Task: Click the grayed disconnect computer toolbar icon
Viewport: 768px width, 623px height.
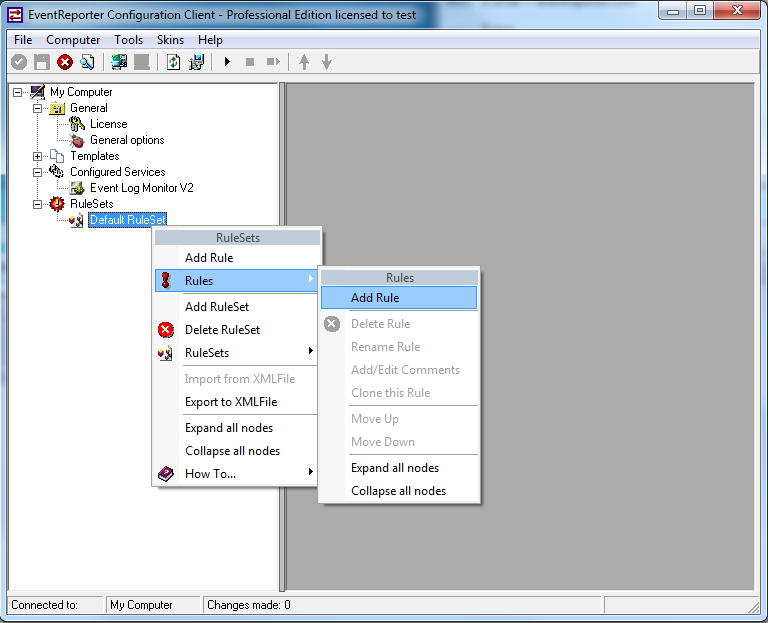Action: [142, 62]
